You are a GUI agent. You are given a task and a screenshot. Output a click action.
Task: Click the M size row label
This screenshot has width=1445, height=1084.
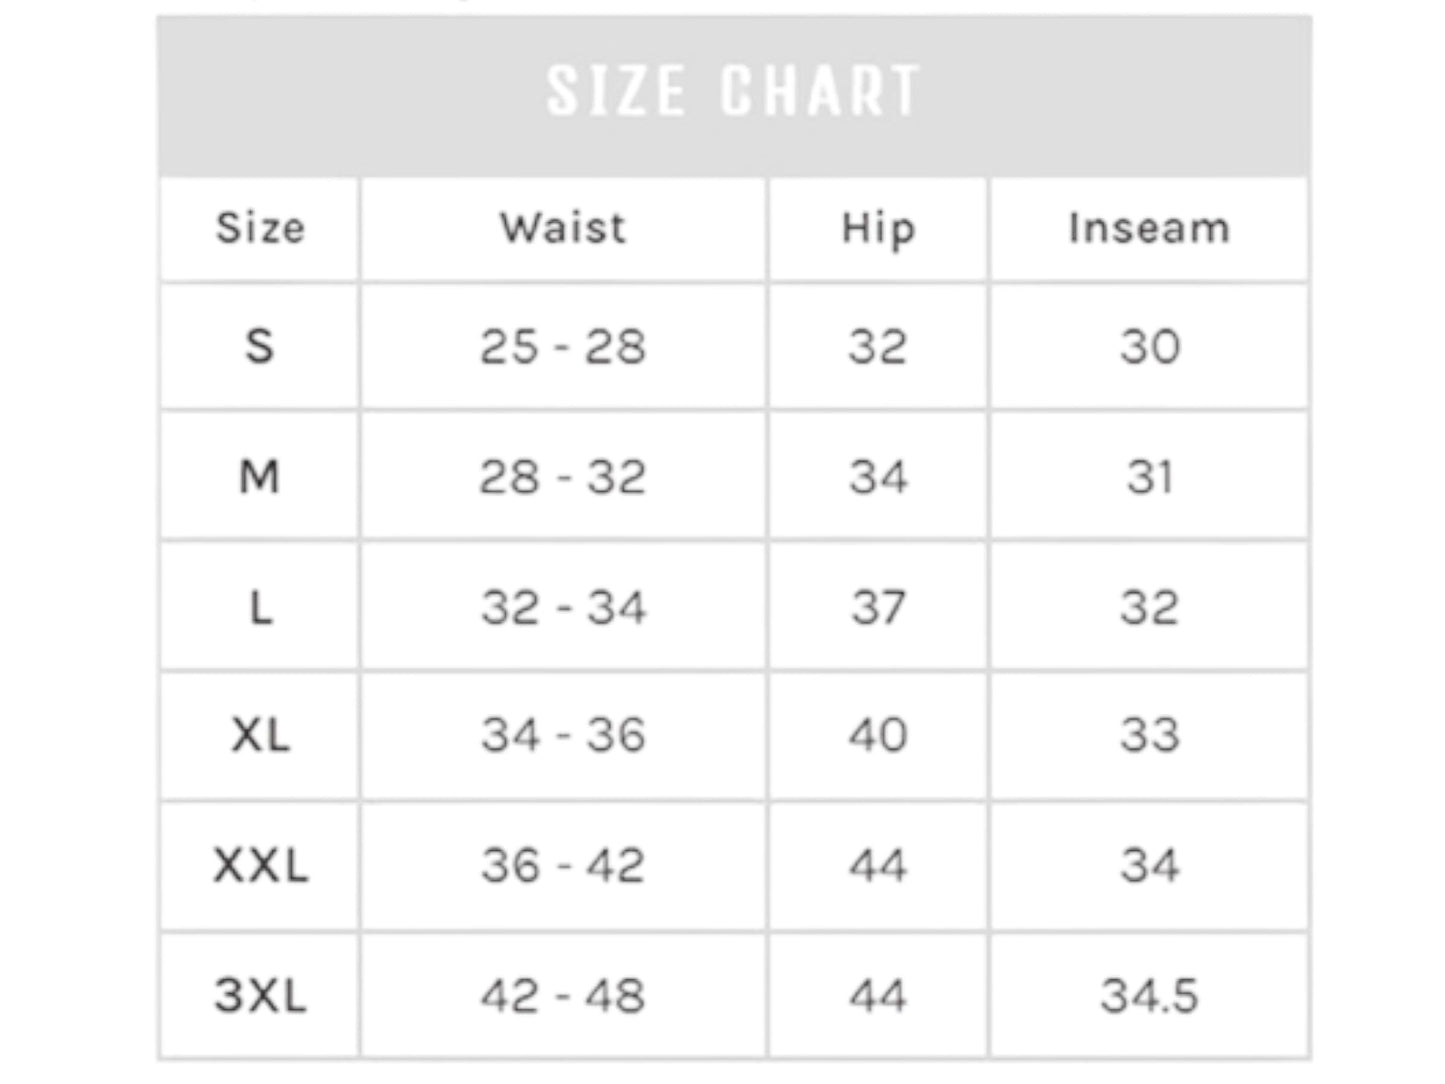click(x=260, y=476)
